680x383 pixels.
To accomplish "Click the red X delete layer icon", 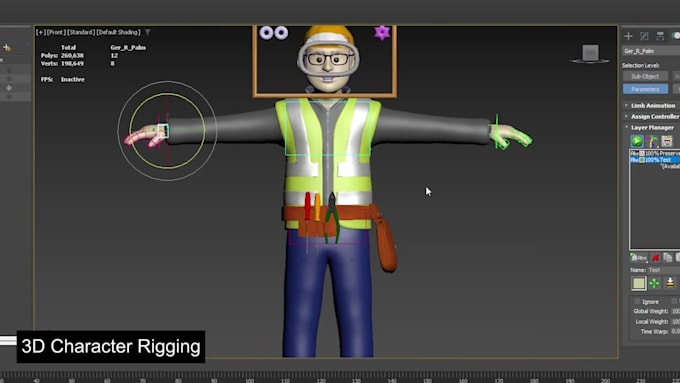I will tap(655, 258).
